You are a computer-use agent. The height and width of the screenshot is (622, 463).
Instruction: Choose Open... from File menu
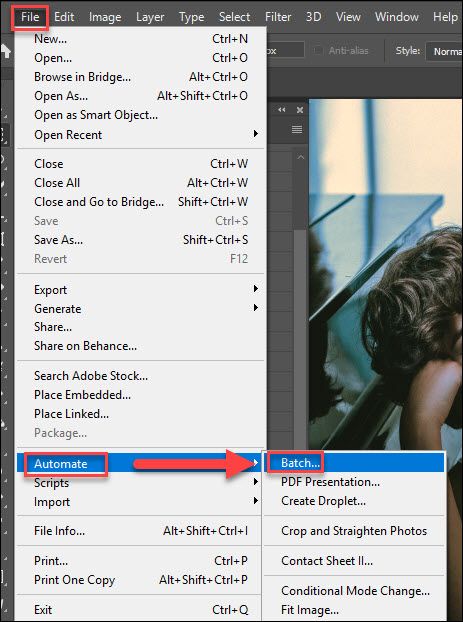click(x=140, y=58)
